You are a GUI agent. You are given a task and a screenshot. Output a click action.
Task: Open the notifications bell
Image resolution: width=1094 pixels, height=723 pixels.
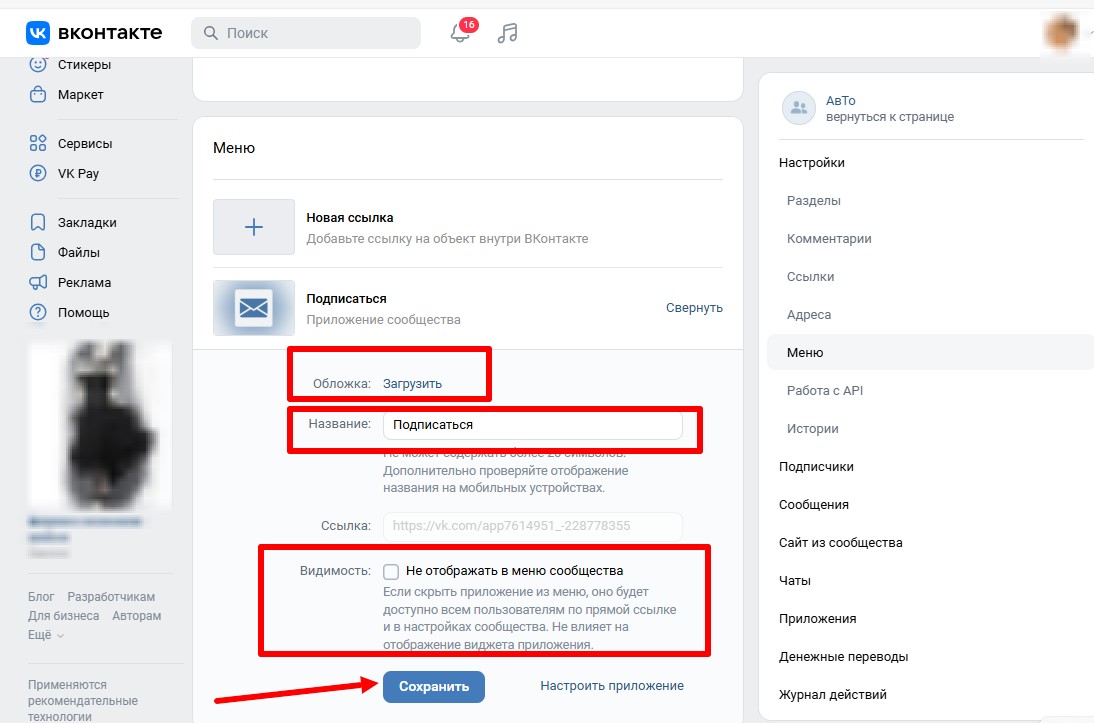pos(460,32)
